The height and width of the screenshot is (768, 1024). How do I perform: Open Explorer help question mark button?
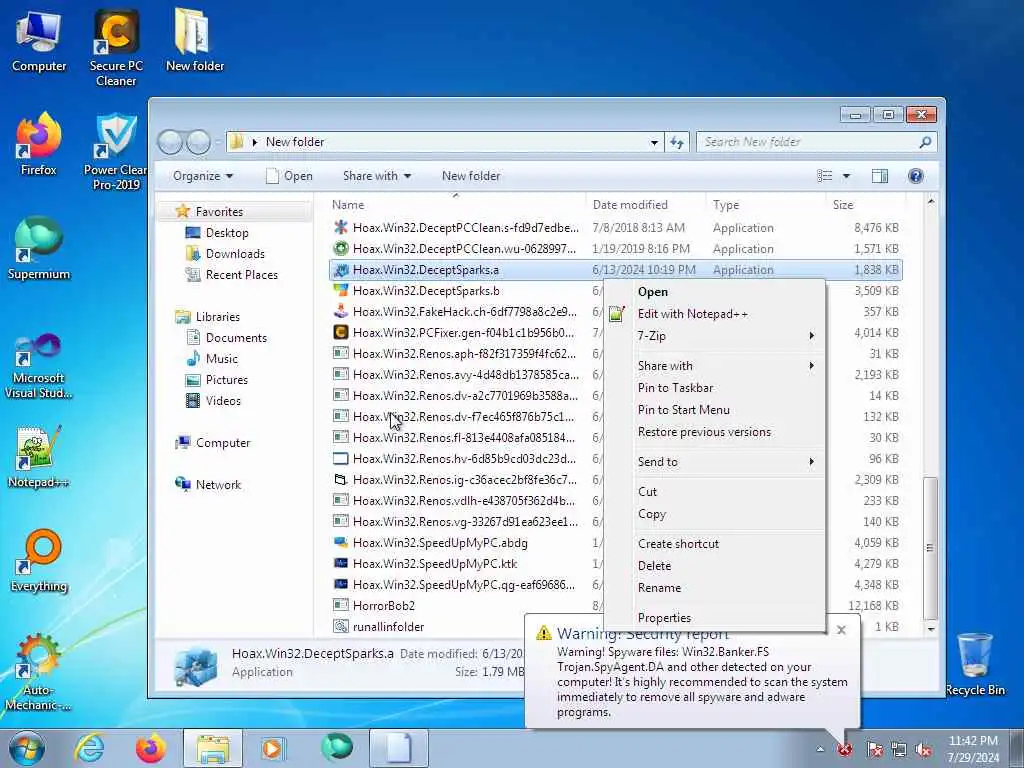click(x=916, y=176)
